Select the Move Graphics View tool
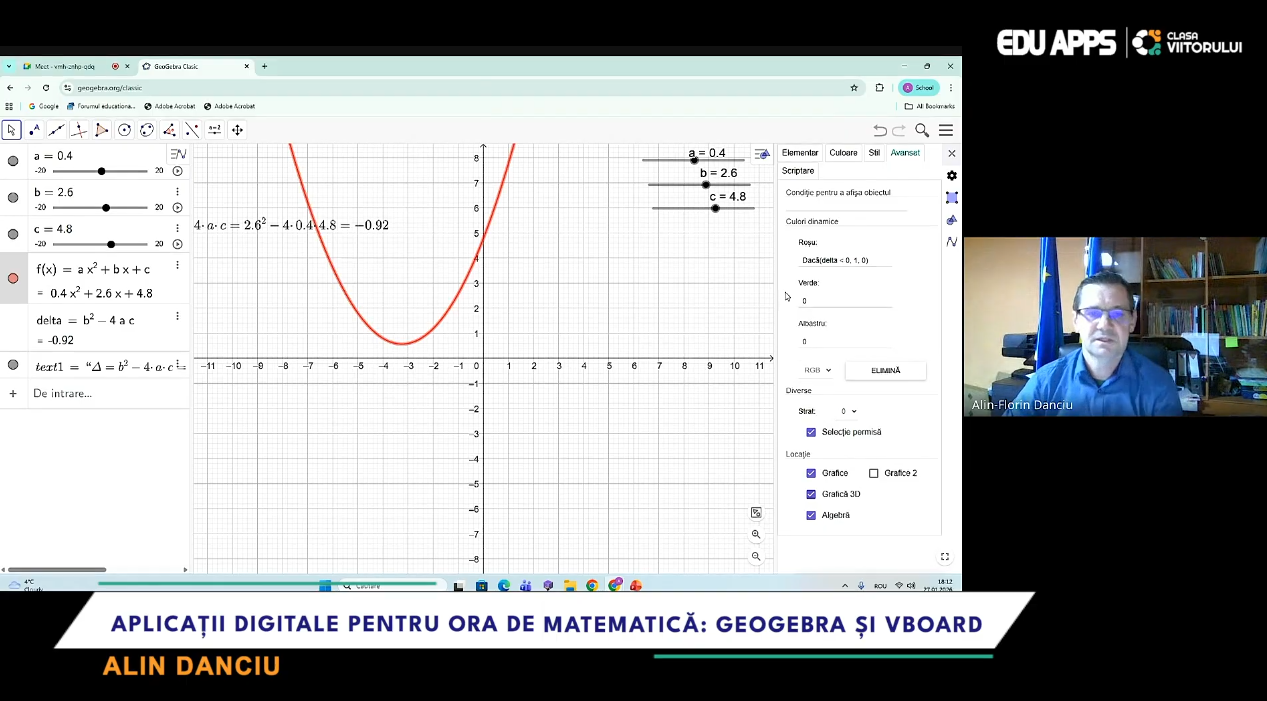 pyautogui.click(x=237, y=130)
